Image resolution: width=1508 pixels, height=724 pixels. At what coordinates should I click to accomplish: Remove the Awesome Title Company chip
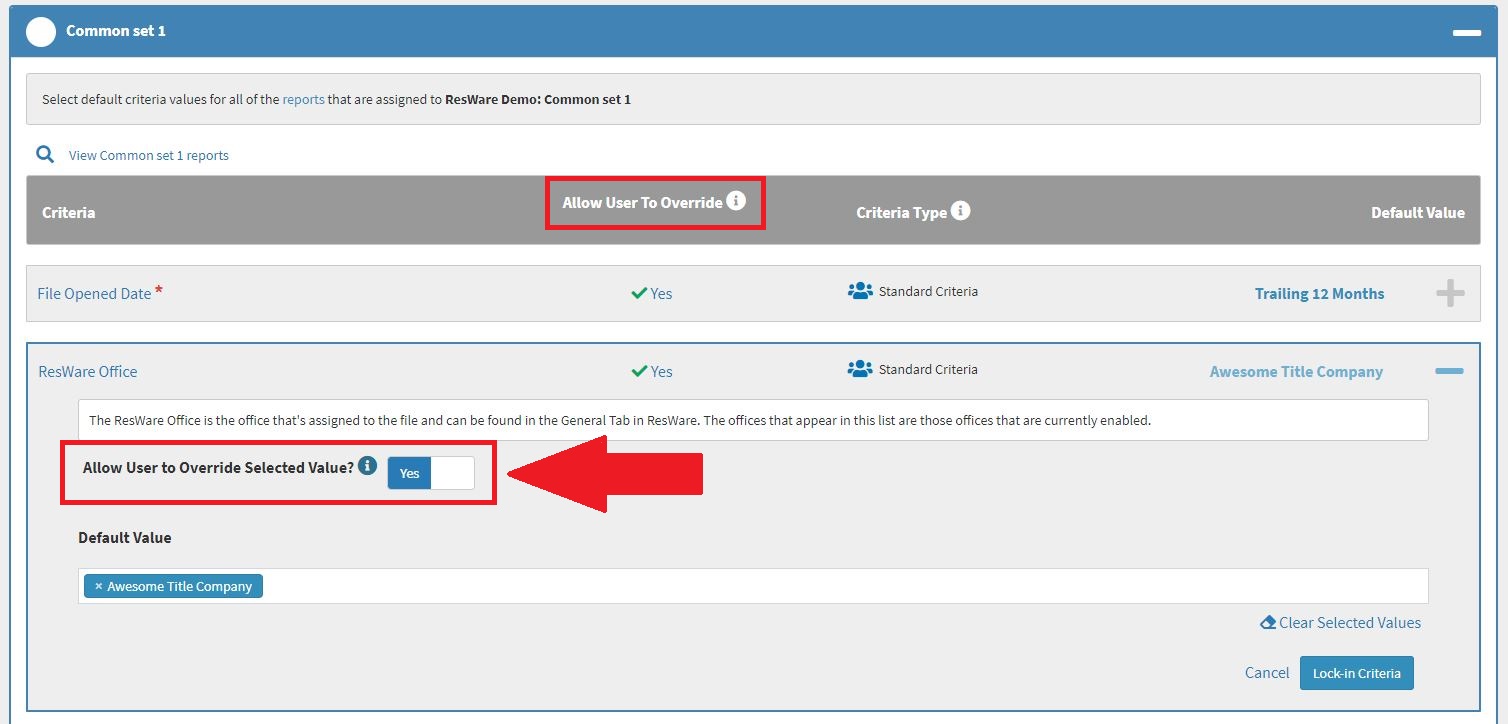[97, 586]
